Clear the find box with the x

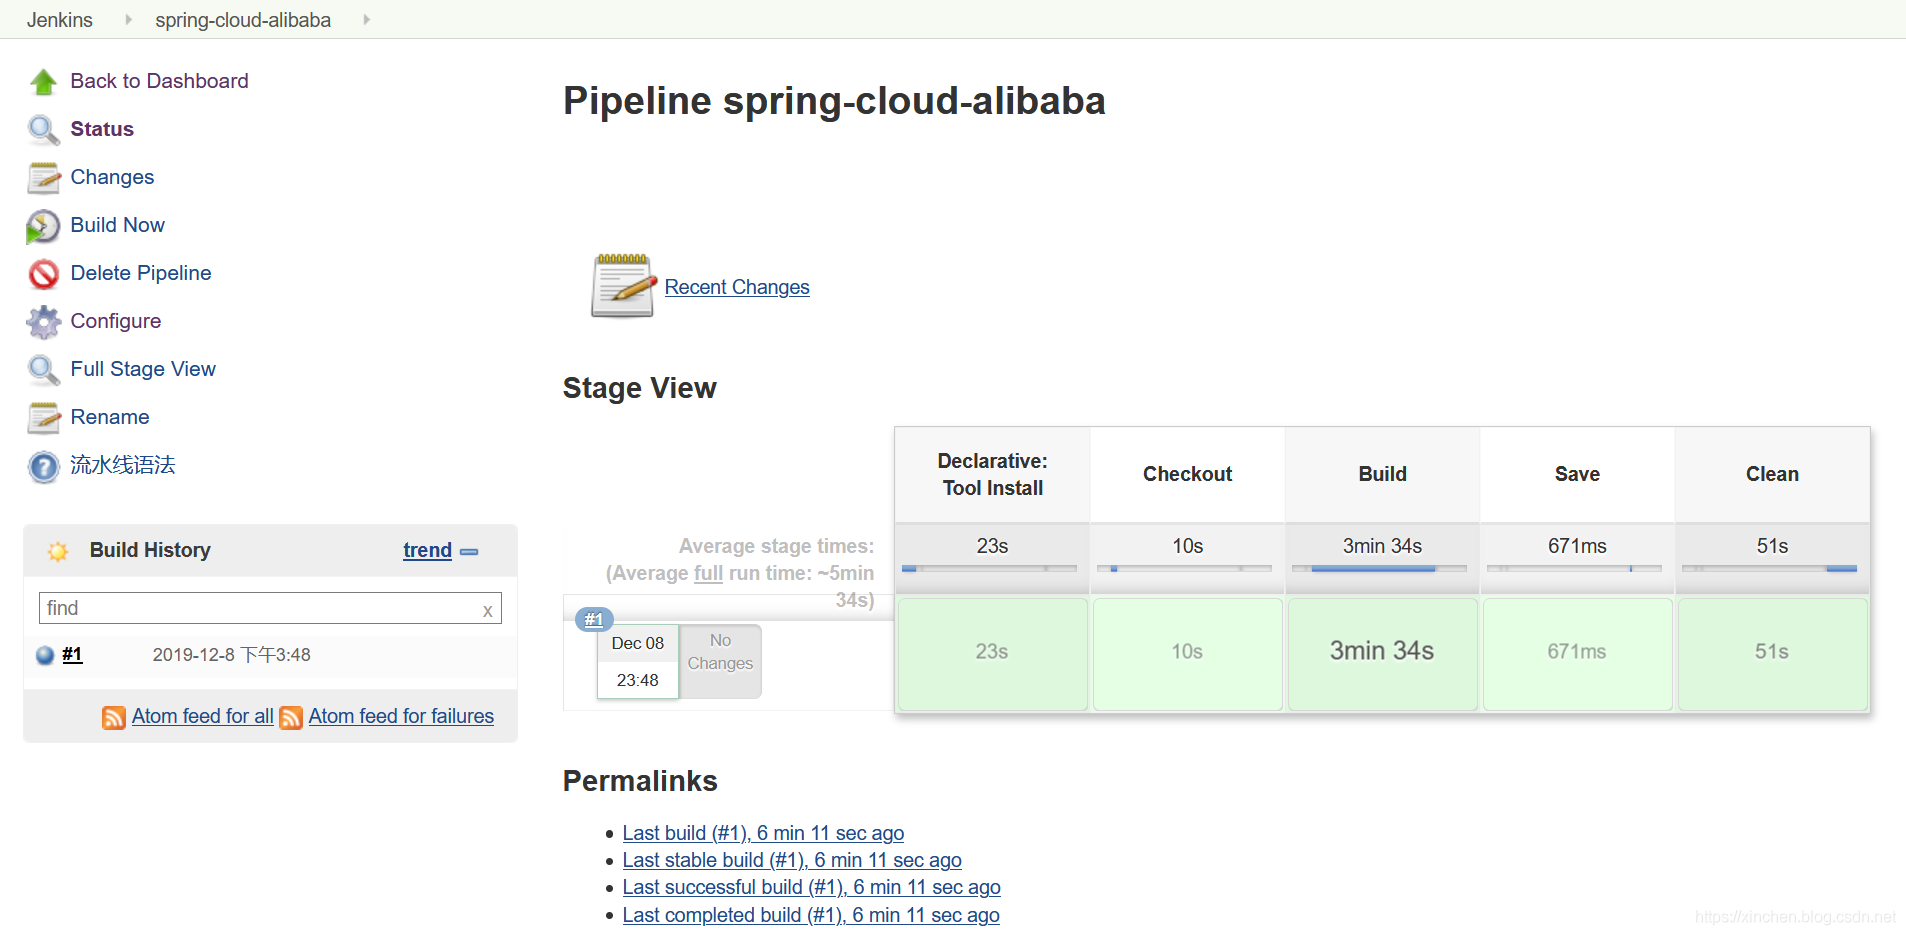point(488,610)
